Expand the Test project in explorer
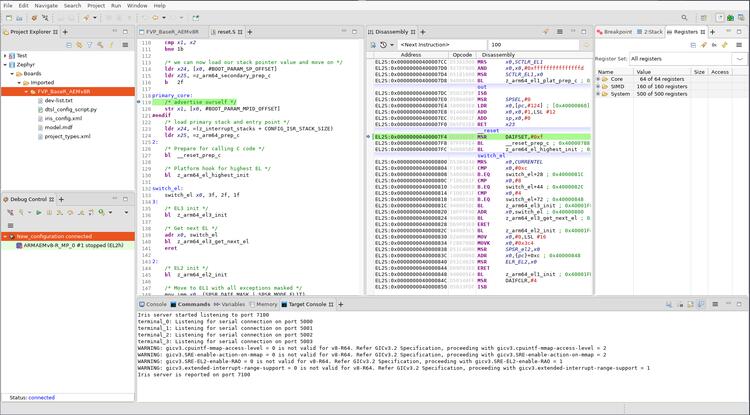This screenshot has height=415, width=750. pos(6,55)
